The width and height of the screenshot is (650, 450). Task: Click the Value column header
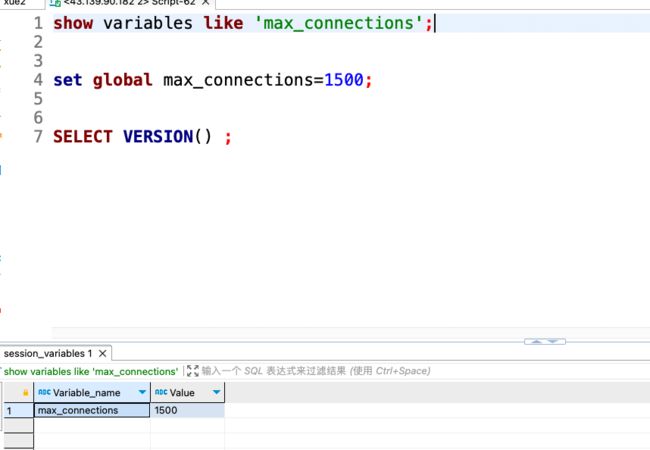(187, 392)
